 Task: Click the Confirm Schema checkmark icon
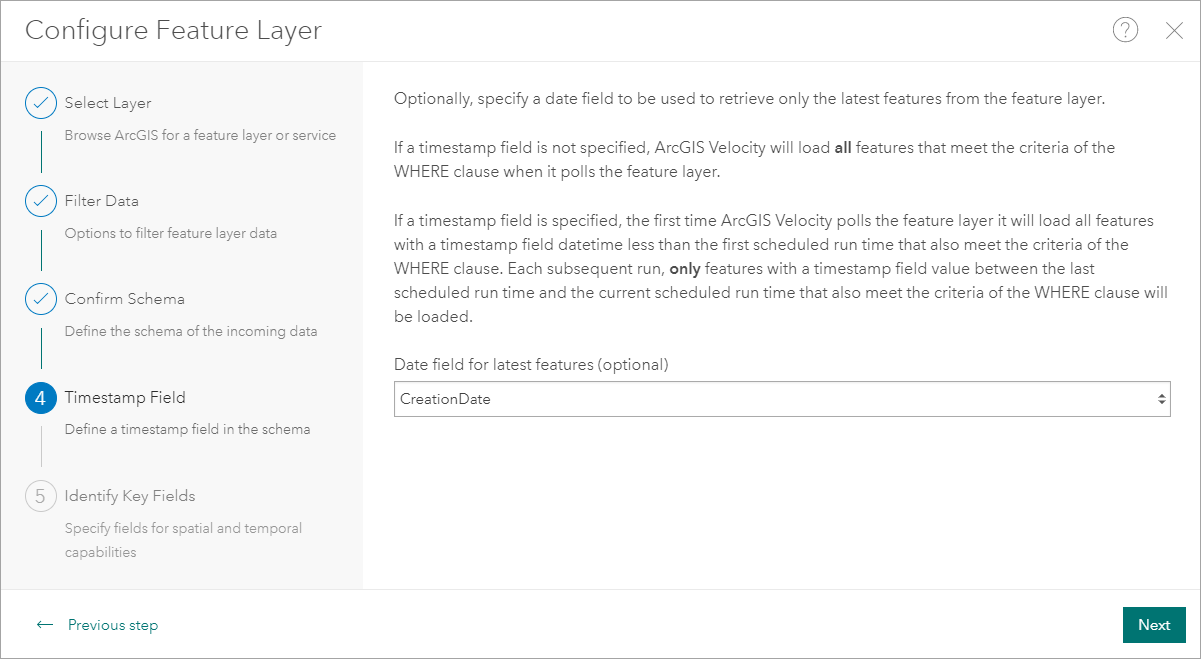pyautogui.click(x=41, y=299)
